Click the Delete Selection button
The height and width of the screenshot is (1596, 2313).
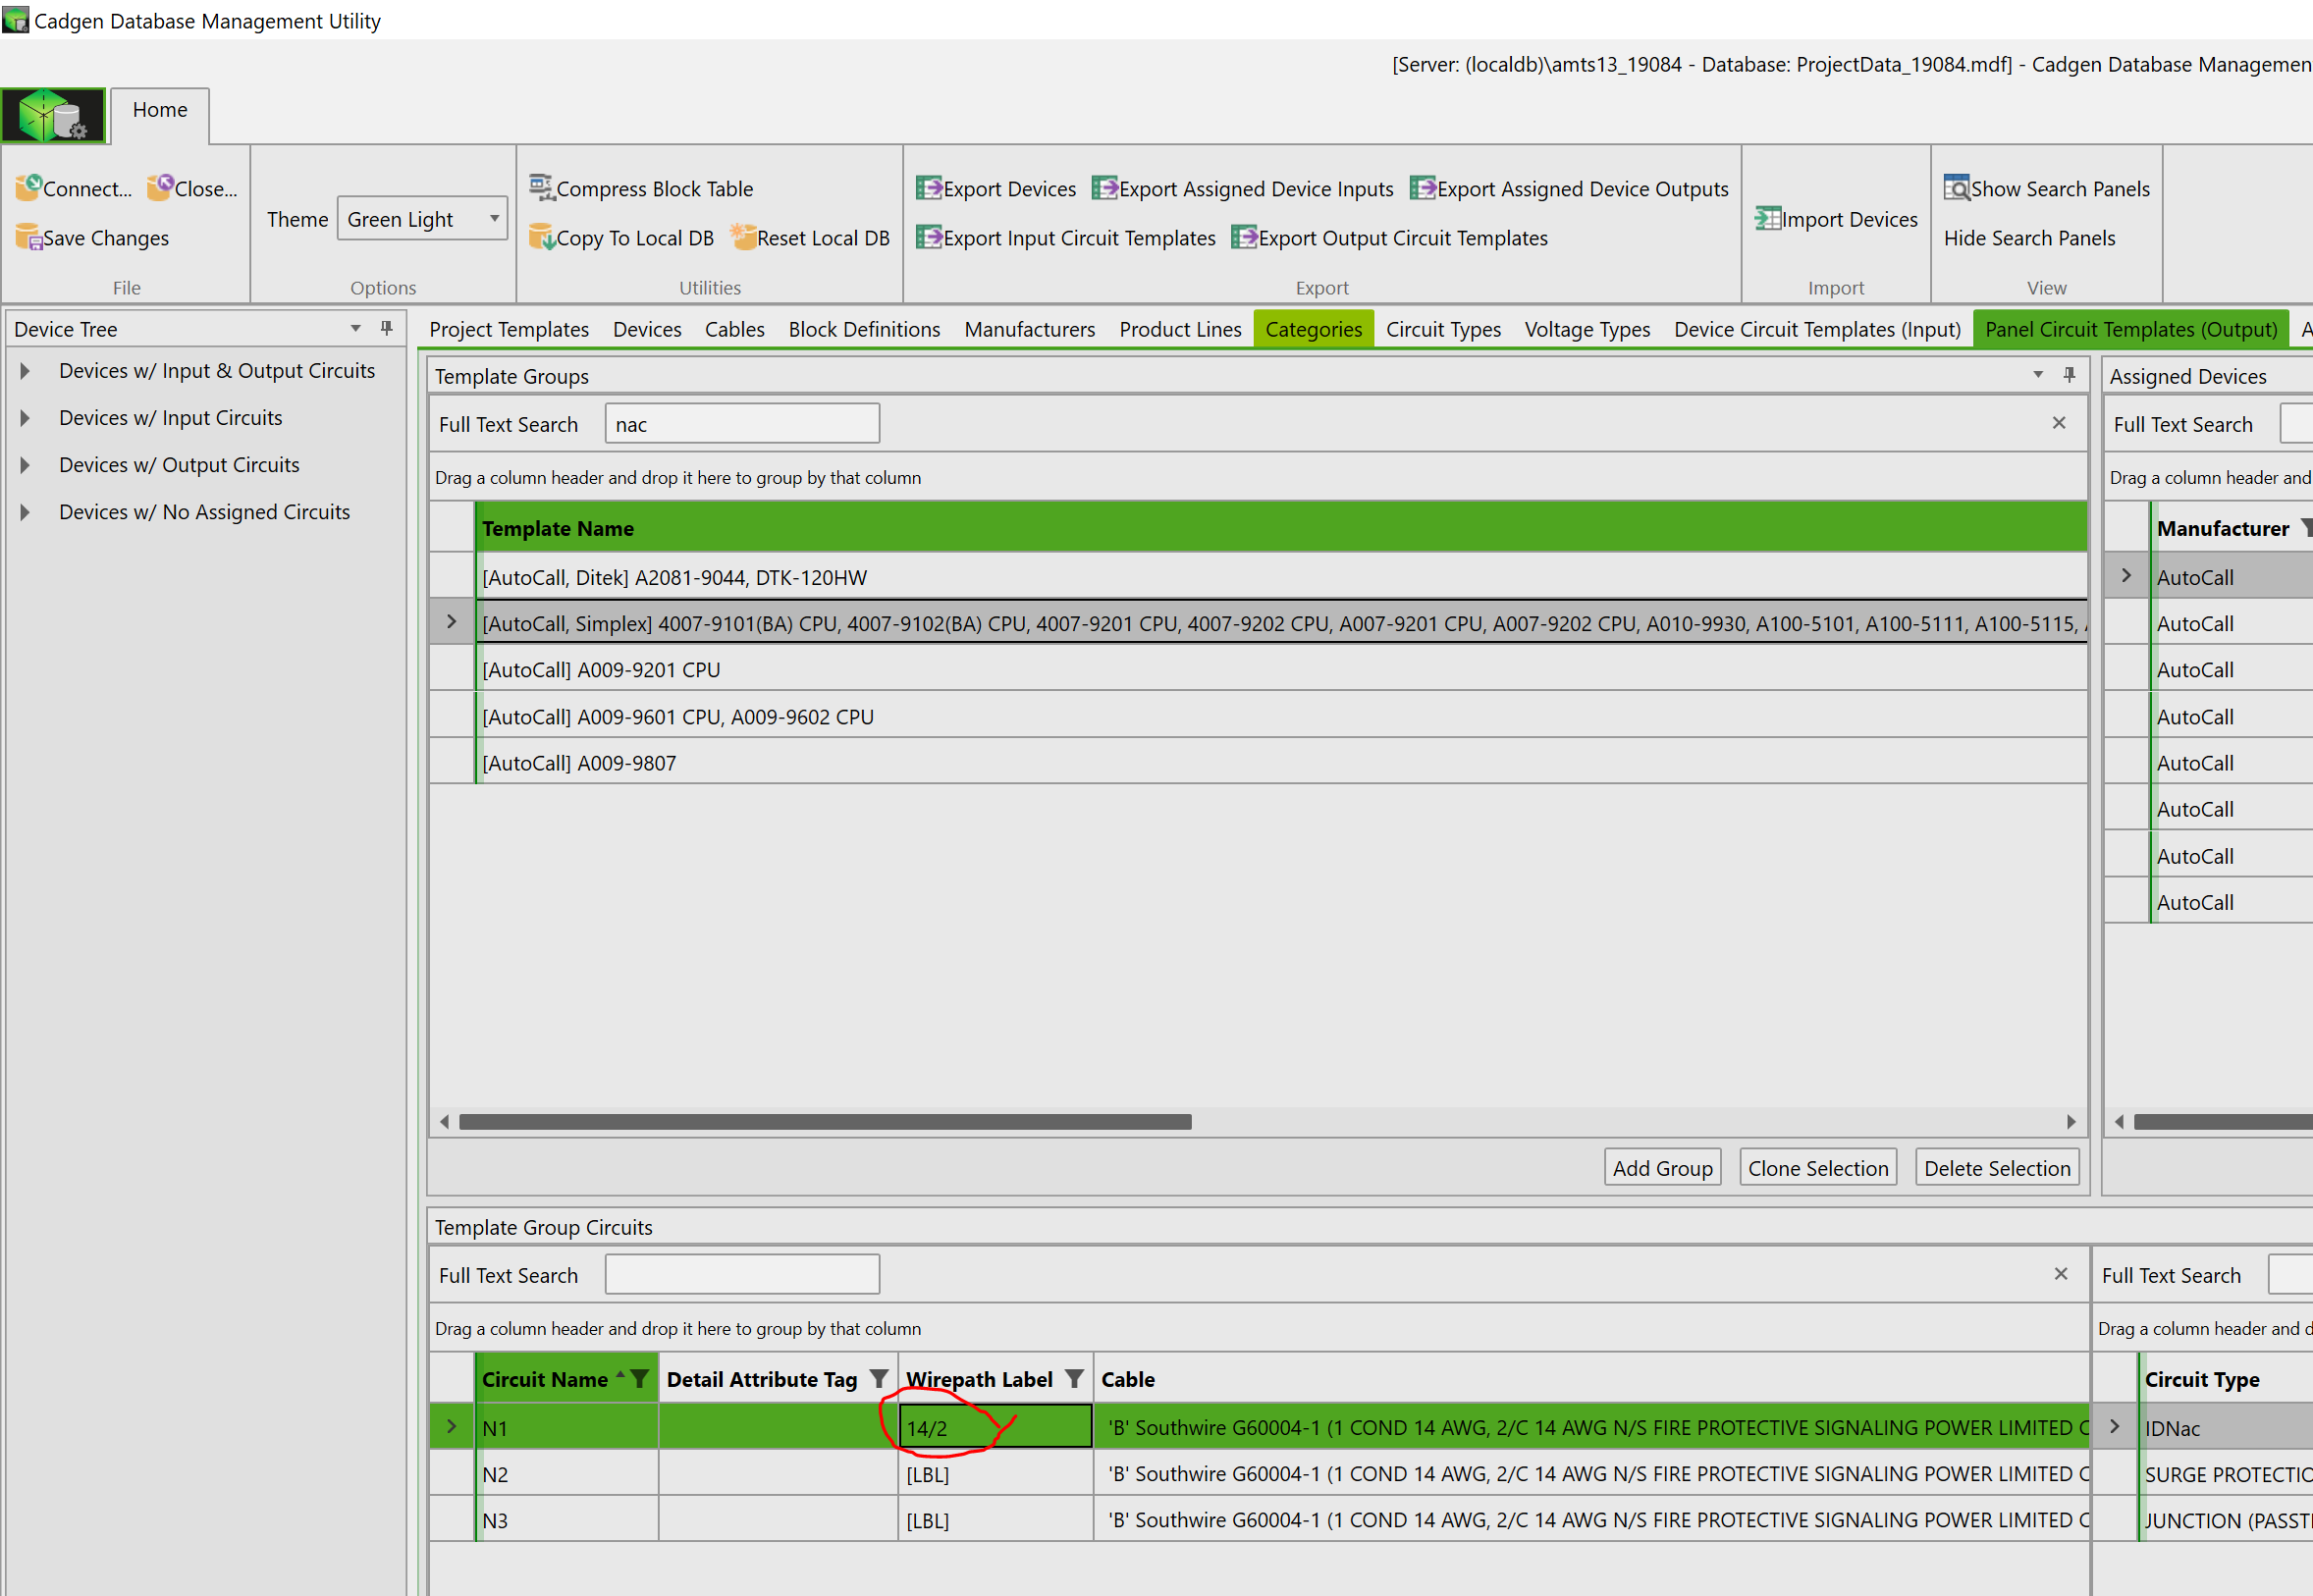click(1997, 1167)
